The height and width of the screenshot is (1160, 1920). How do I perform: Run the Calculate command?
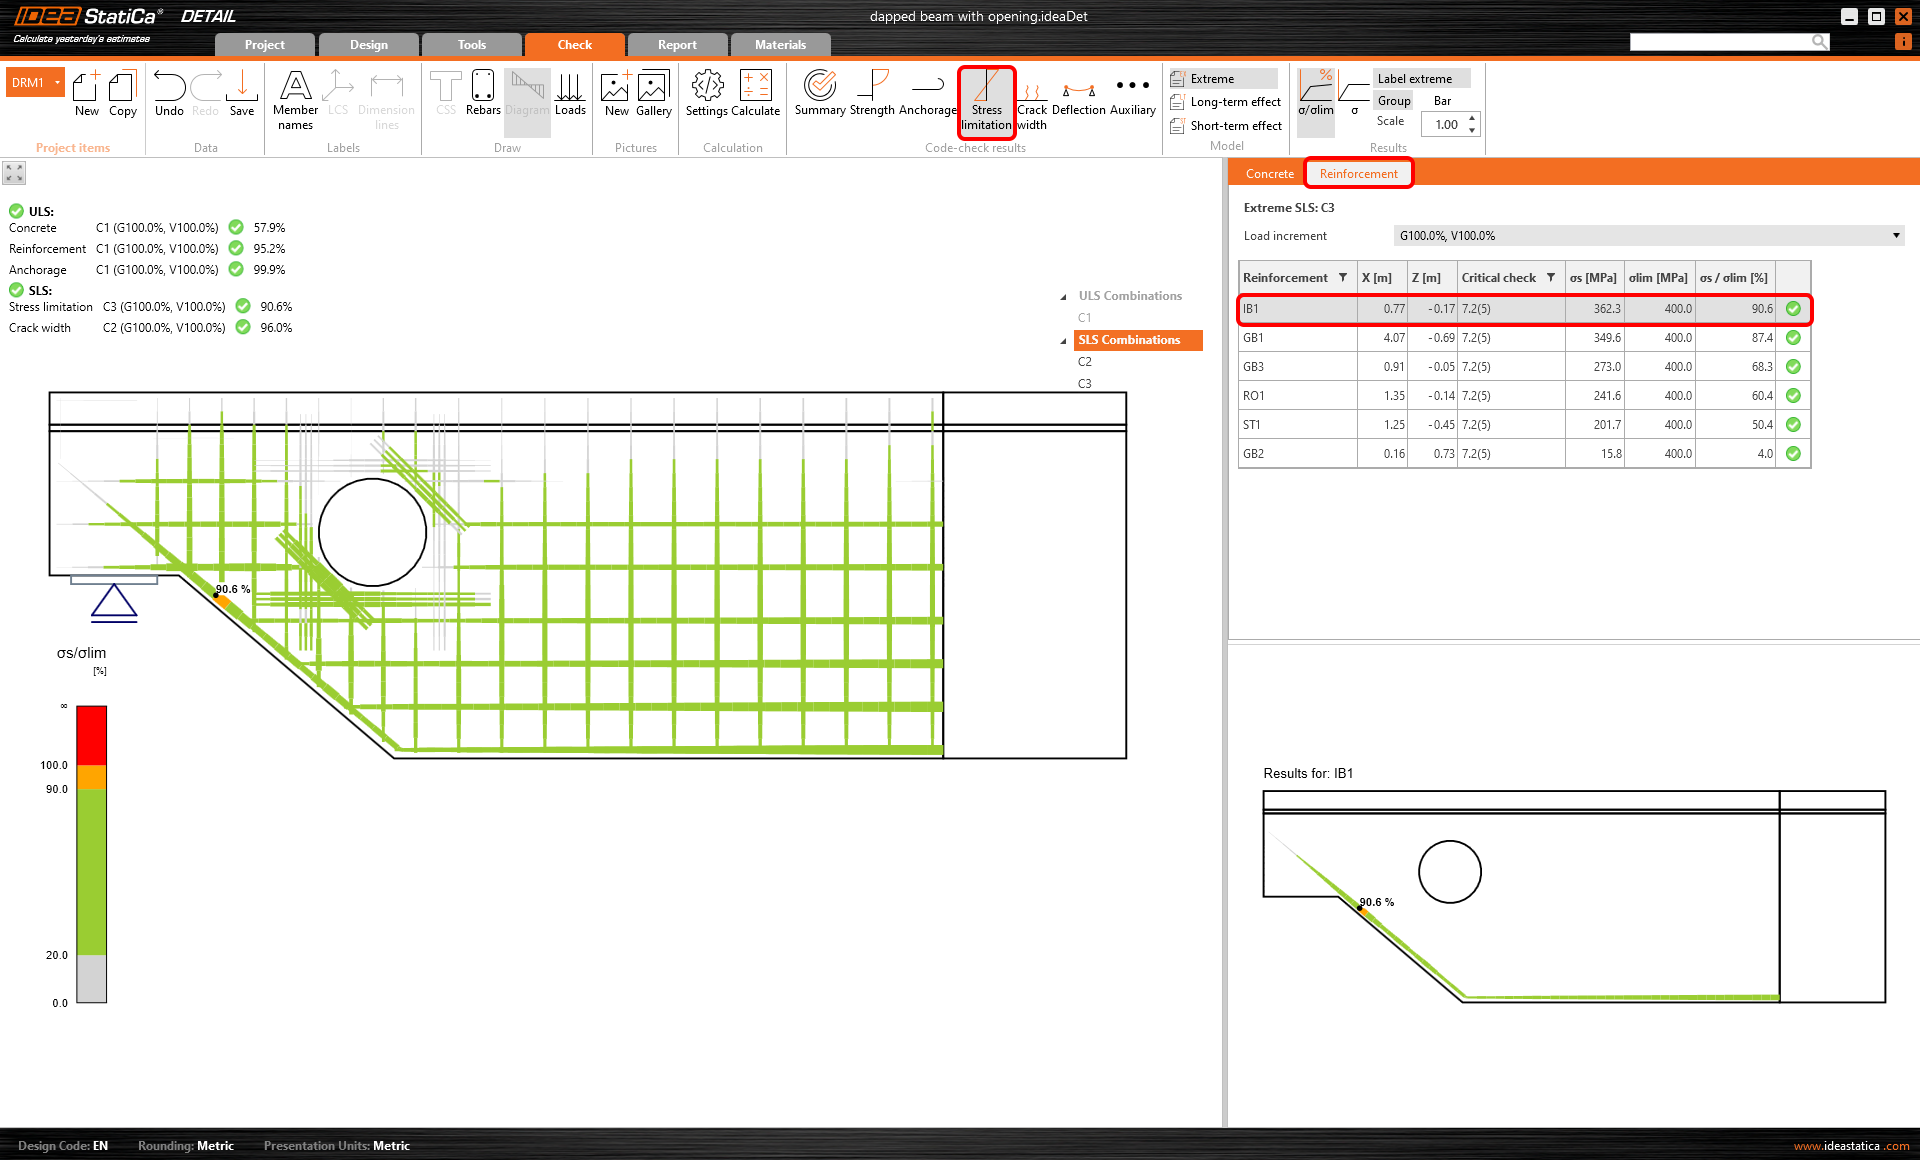(757, 95)
